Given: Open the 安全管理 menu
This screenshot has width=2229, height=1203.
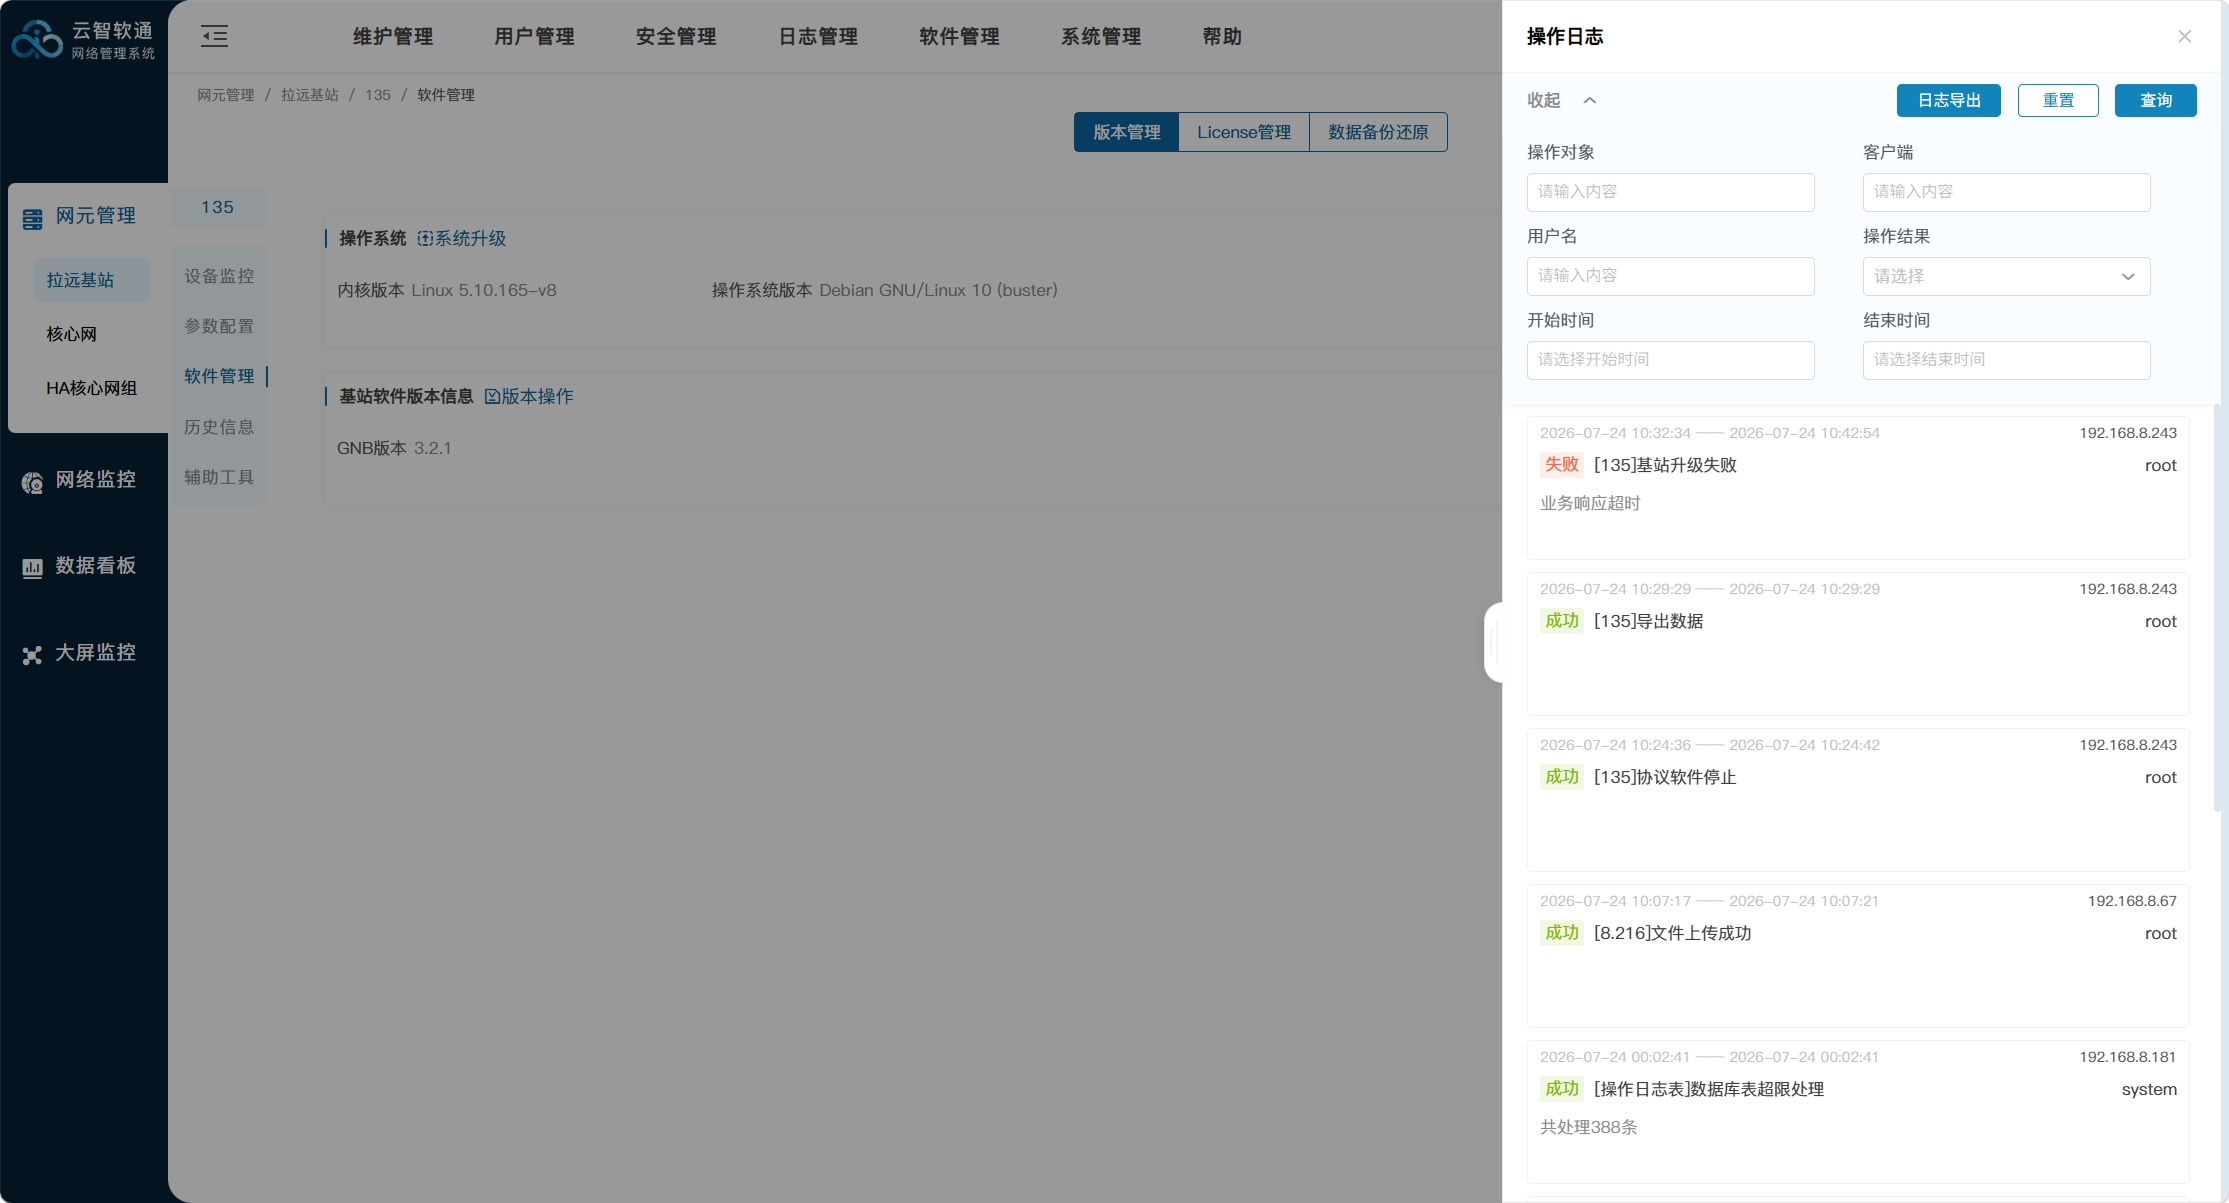Looking at the screenshot, I should [x=676, y=37].
